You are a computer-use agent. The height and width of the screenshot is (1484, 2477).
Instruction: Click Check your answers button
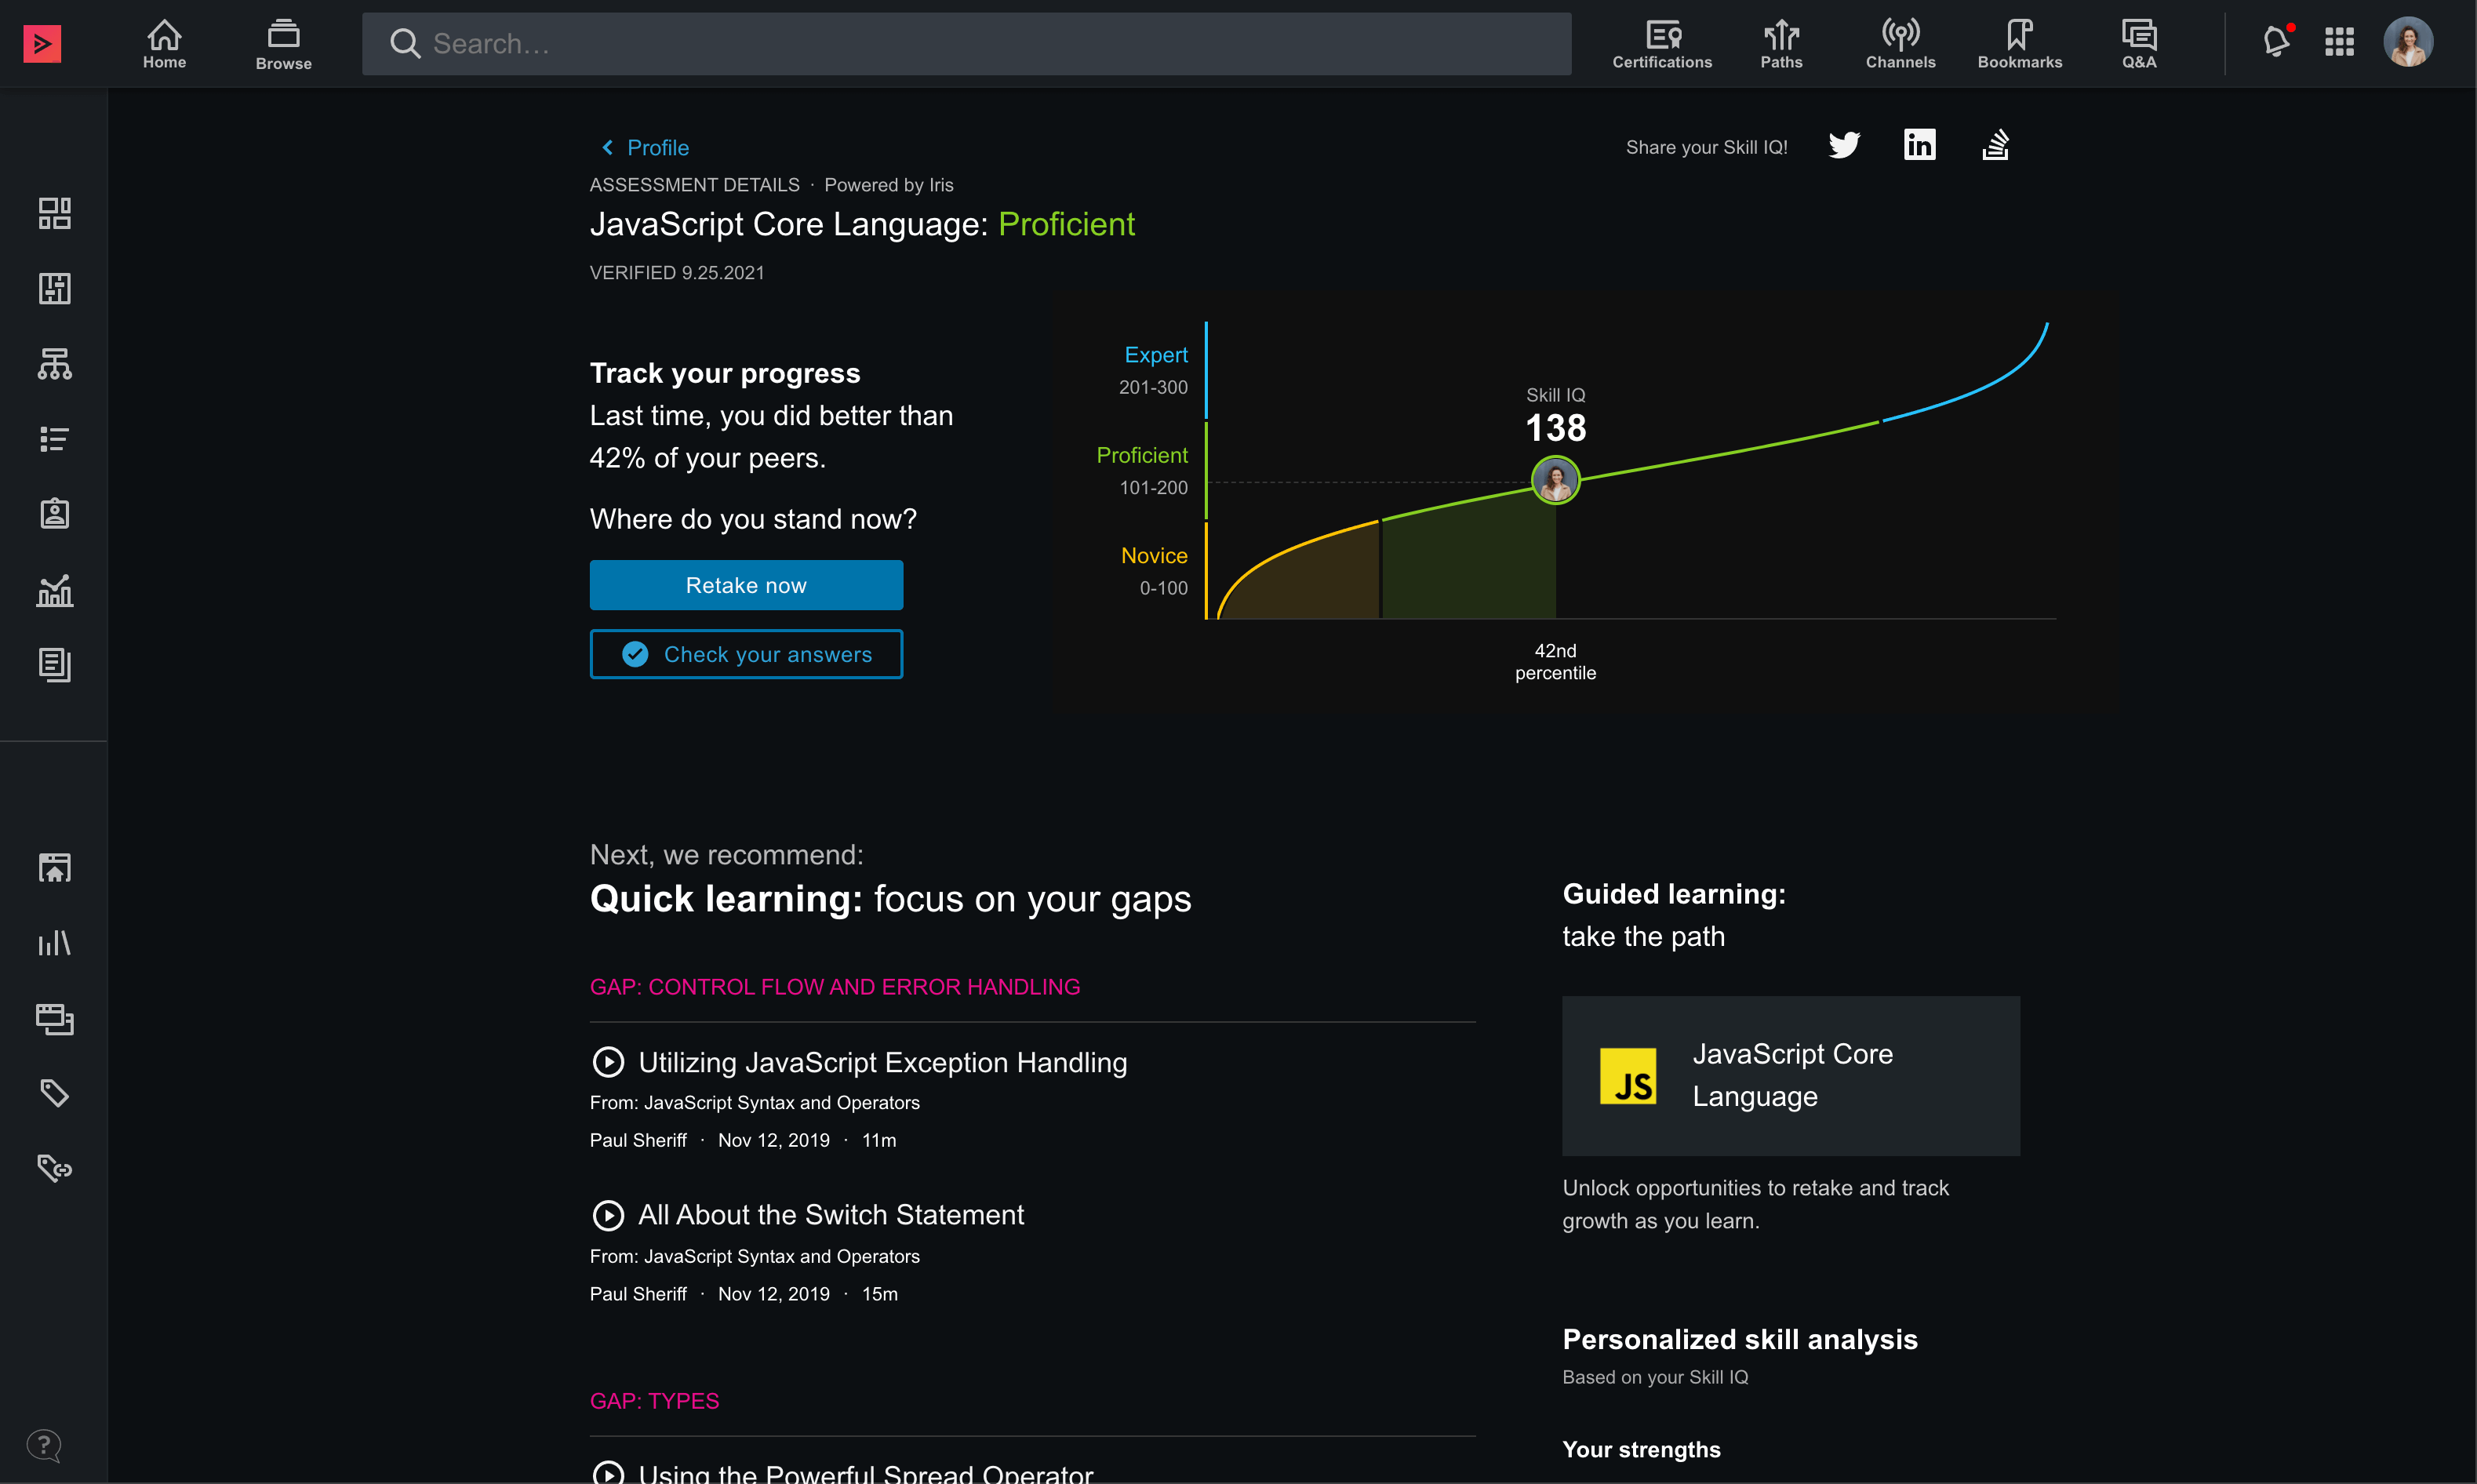click(746, 654)
